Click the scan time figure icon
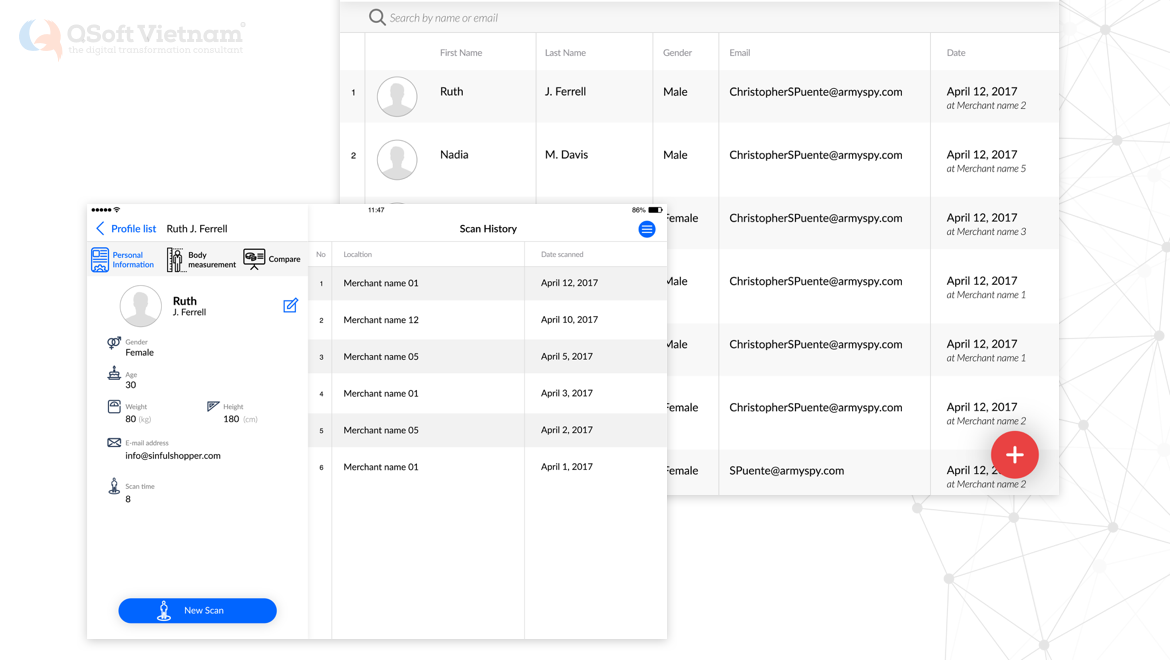 coord(113,486)
